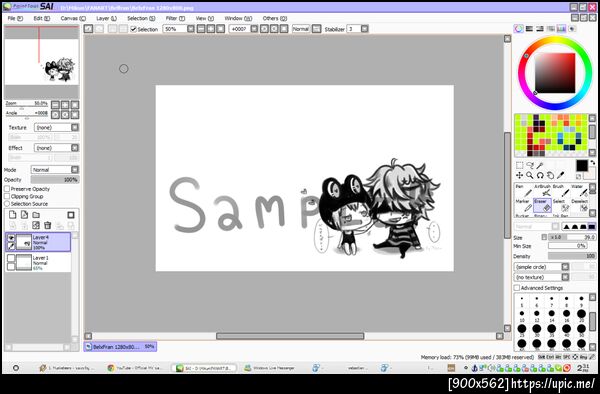Open the Canvas menu
Image resolution: width=600 pixels, height=394 pixels.
(x=73, y=18)
